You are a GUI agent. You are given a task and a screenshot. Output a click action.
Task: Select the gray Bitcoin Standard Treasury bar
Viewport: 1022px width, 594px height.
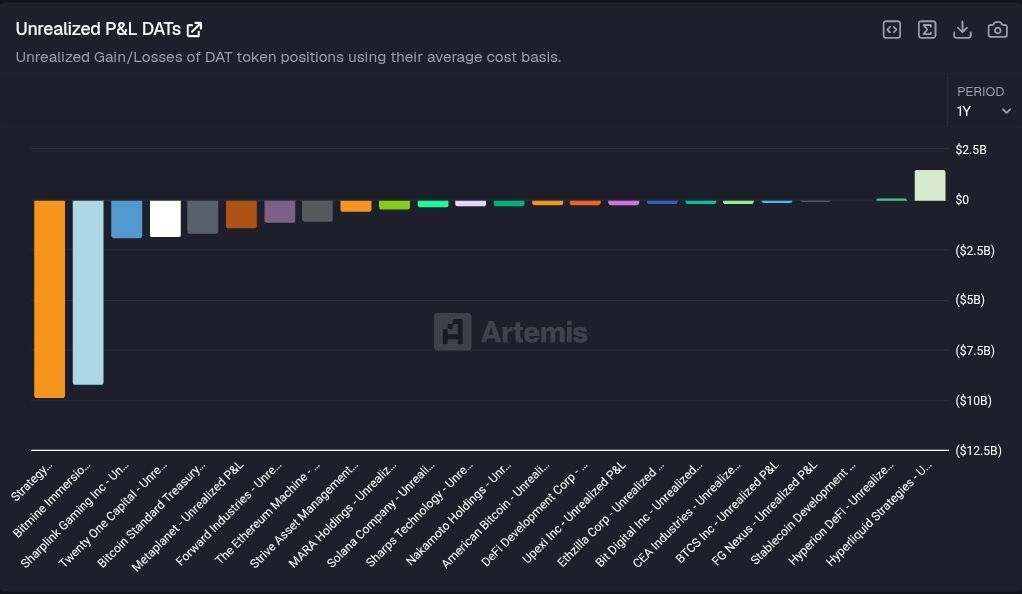coord(203,216)
